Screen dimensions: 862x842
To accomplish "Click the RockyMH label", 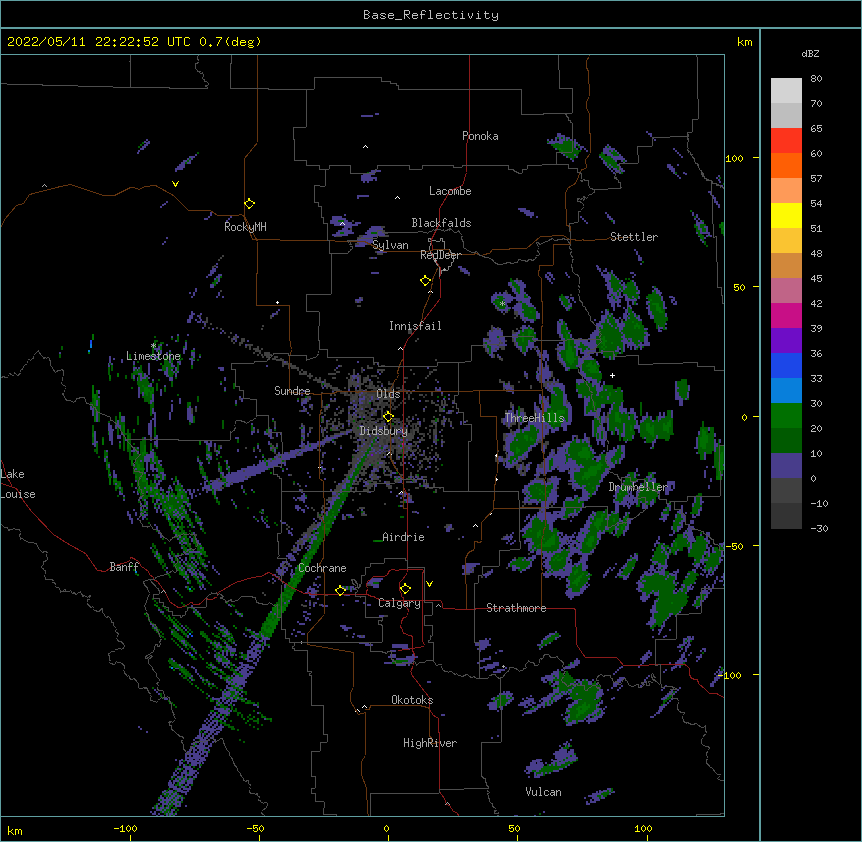I will tap(245, 226).
